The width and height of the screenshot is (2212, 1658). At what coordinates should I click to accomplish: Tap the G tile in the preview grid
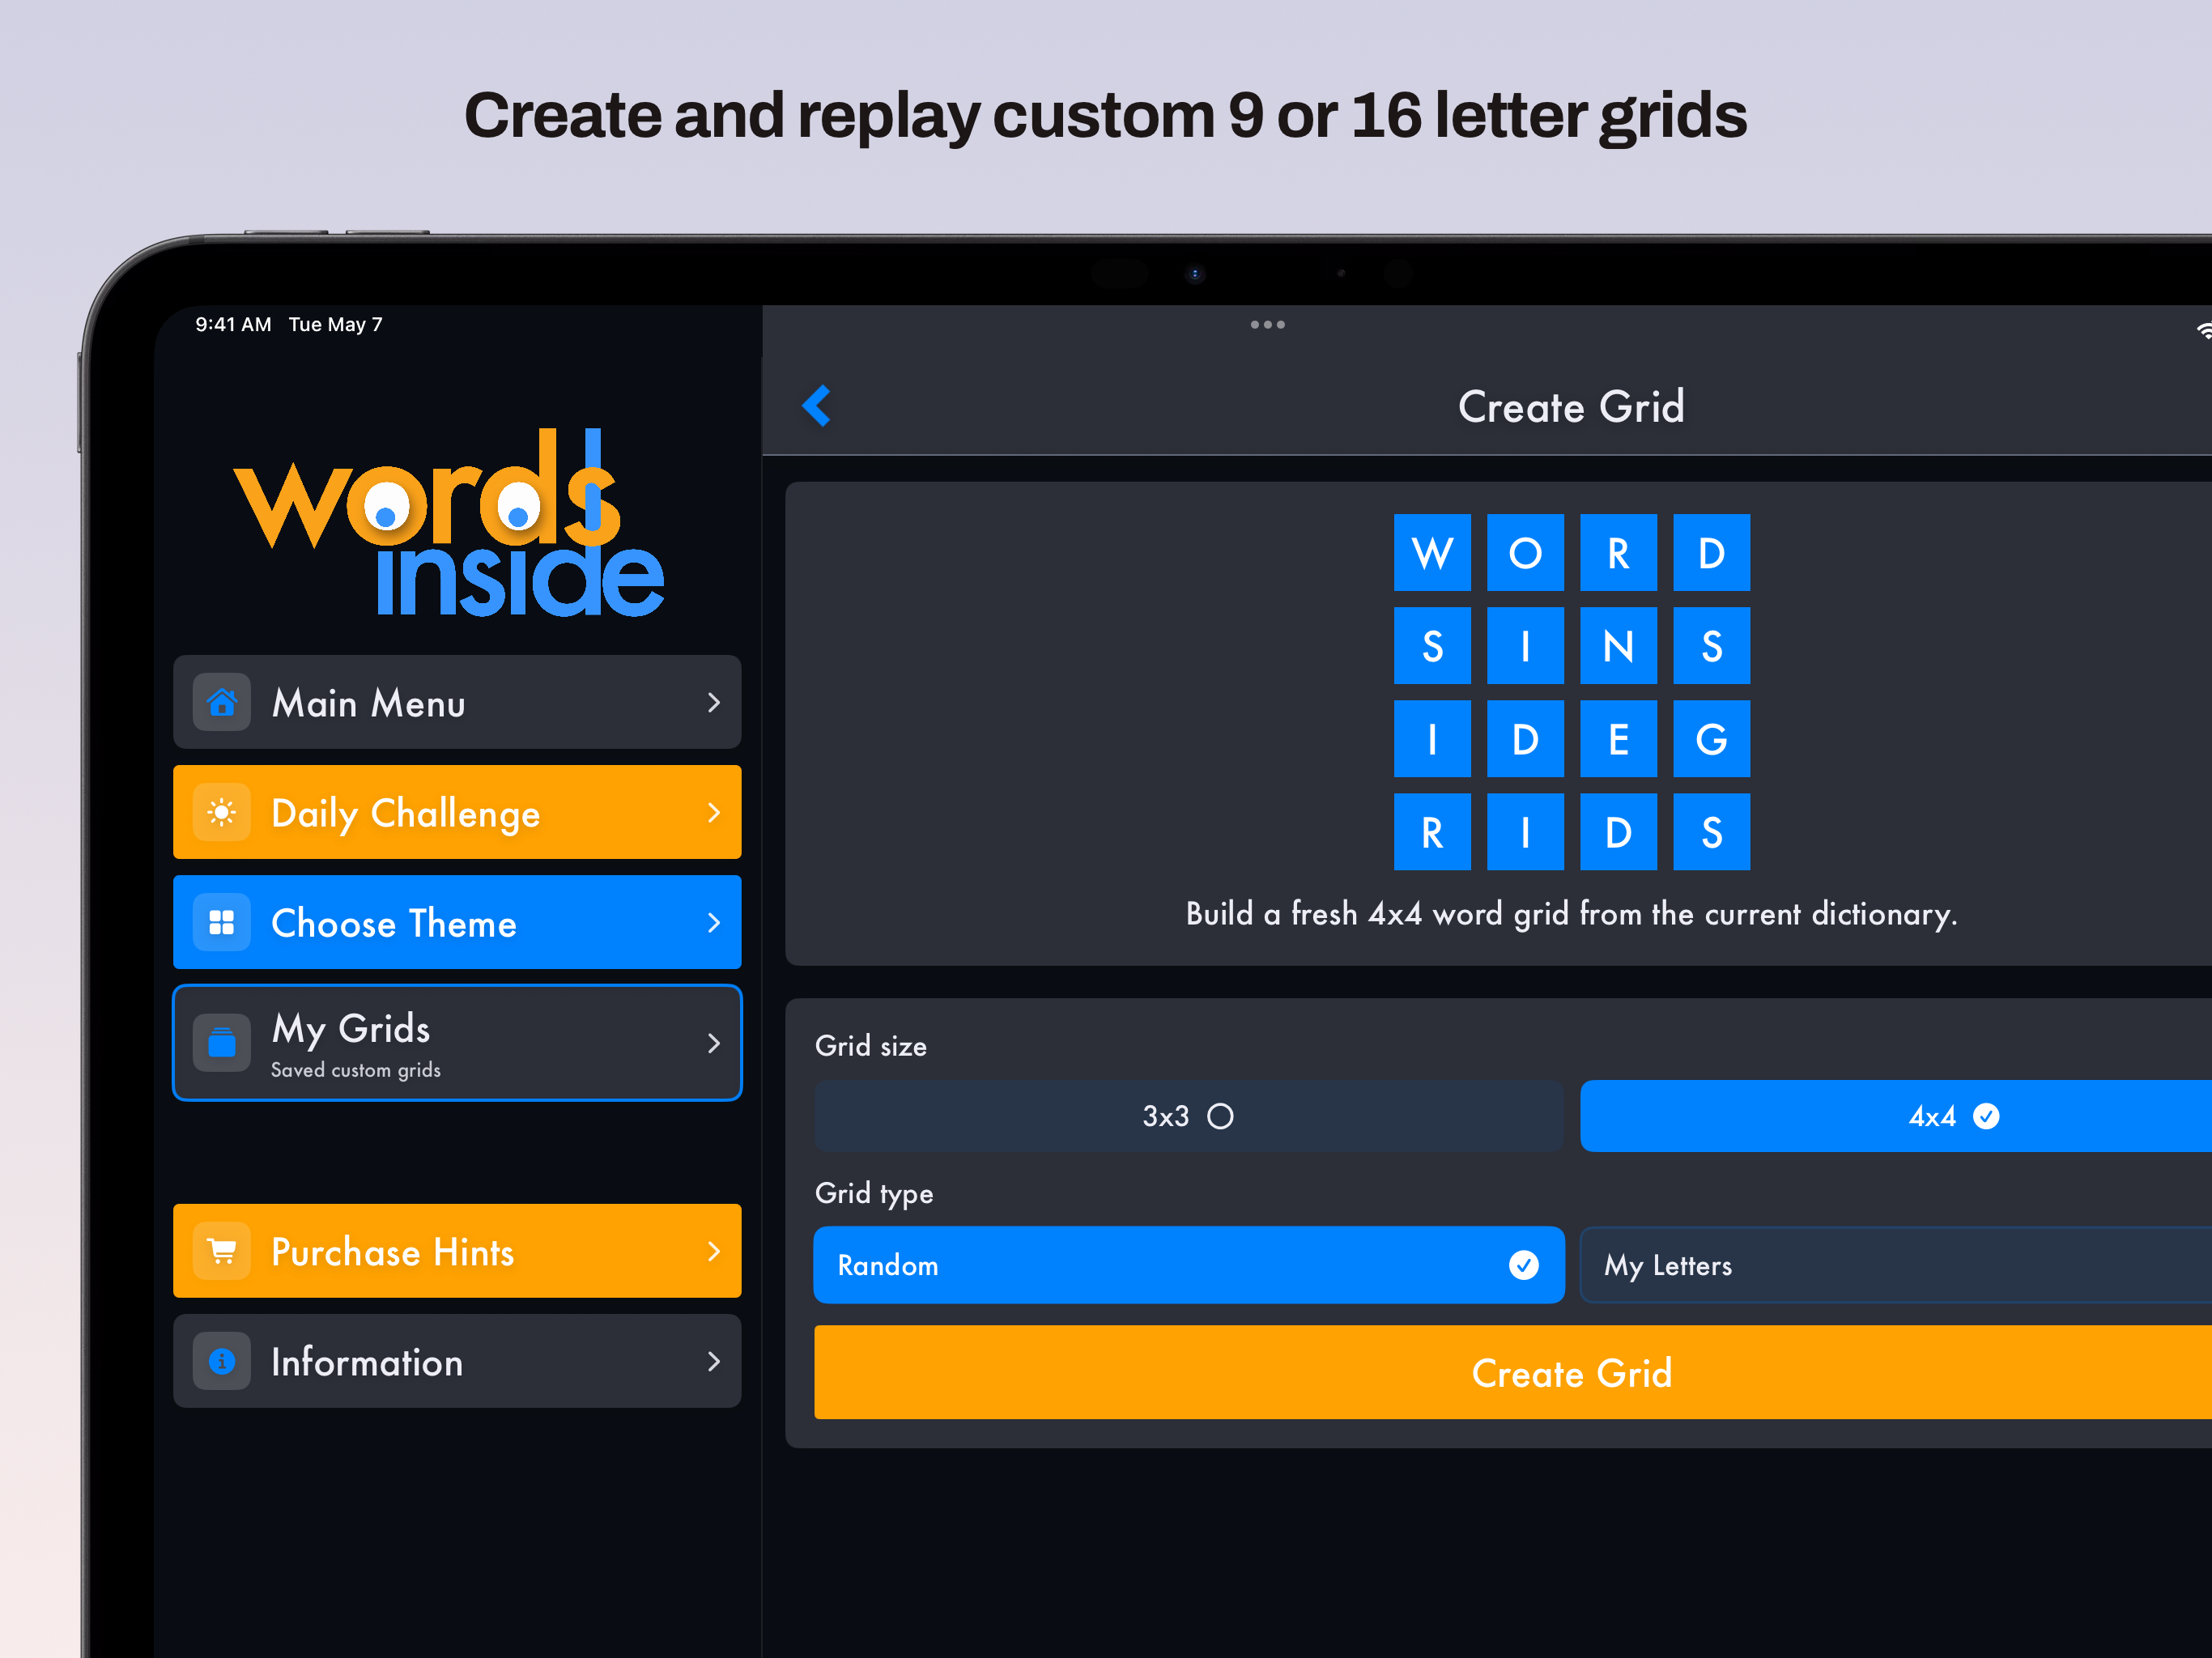[x=1711, y=738]
